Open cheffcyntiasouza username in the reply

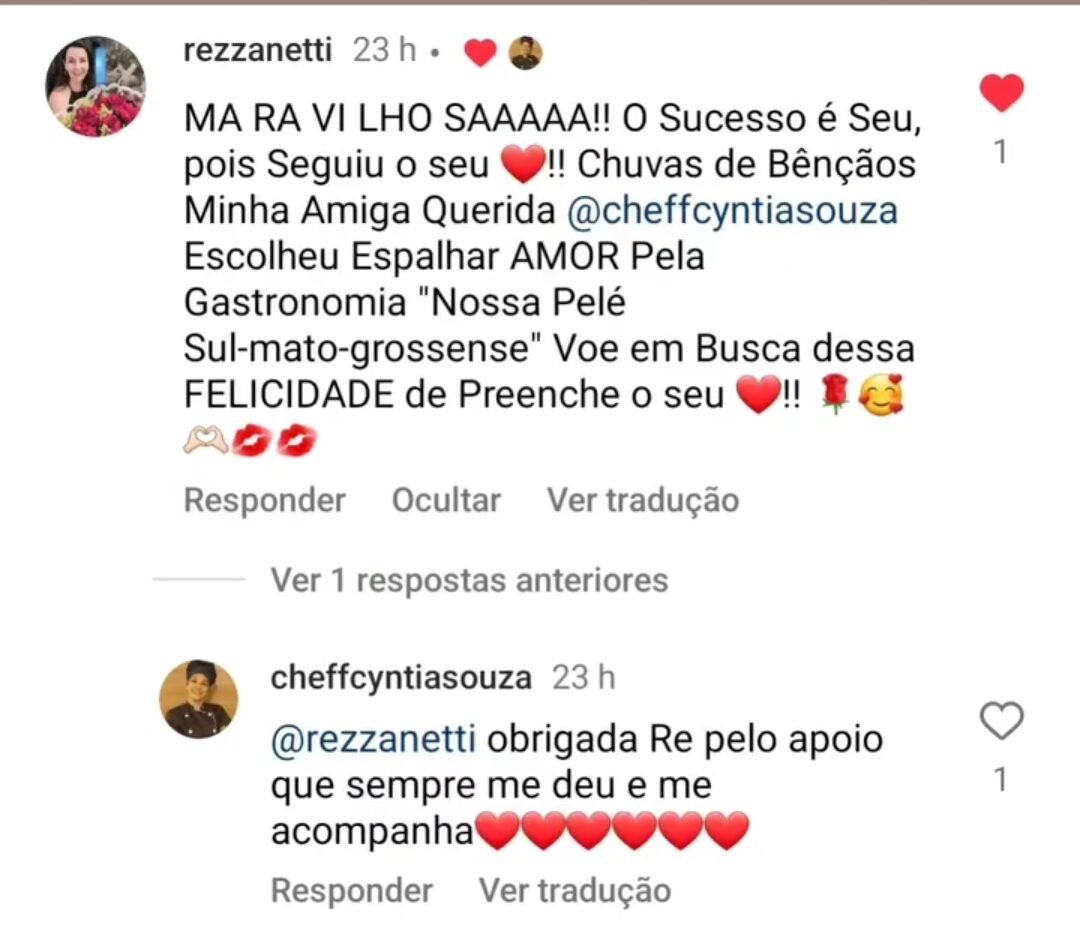coord(401,678)
